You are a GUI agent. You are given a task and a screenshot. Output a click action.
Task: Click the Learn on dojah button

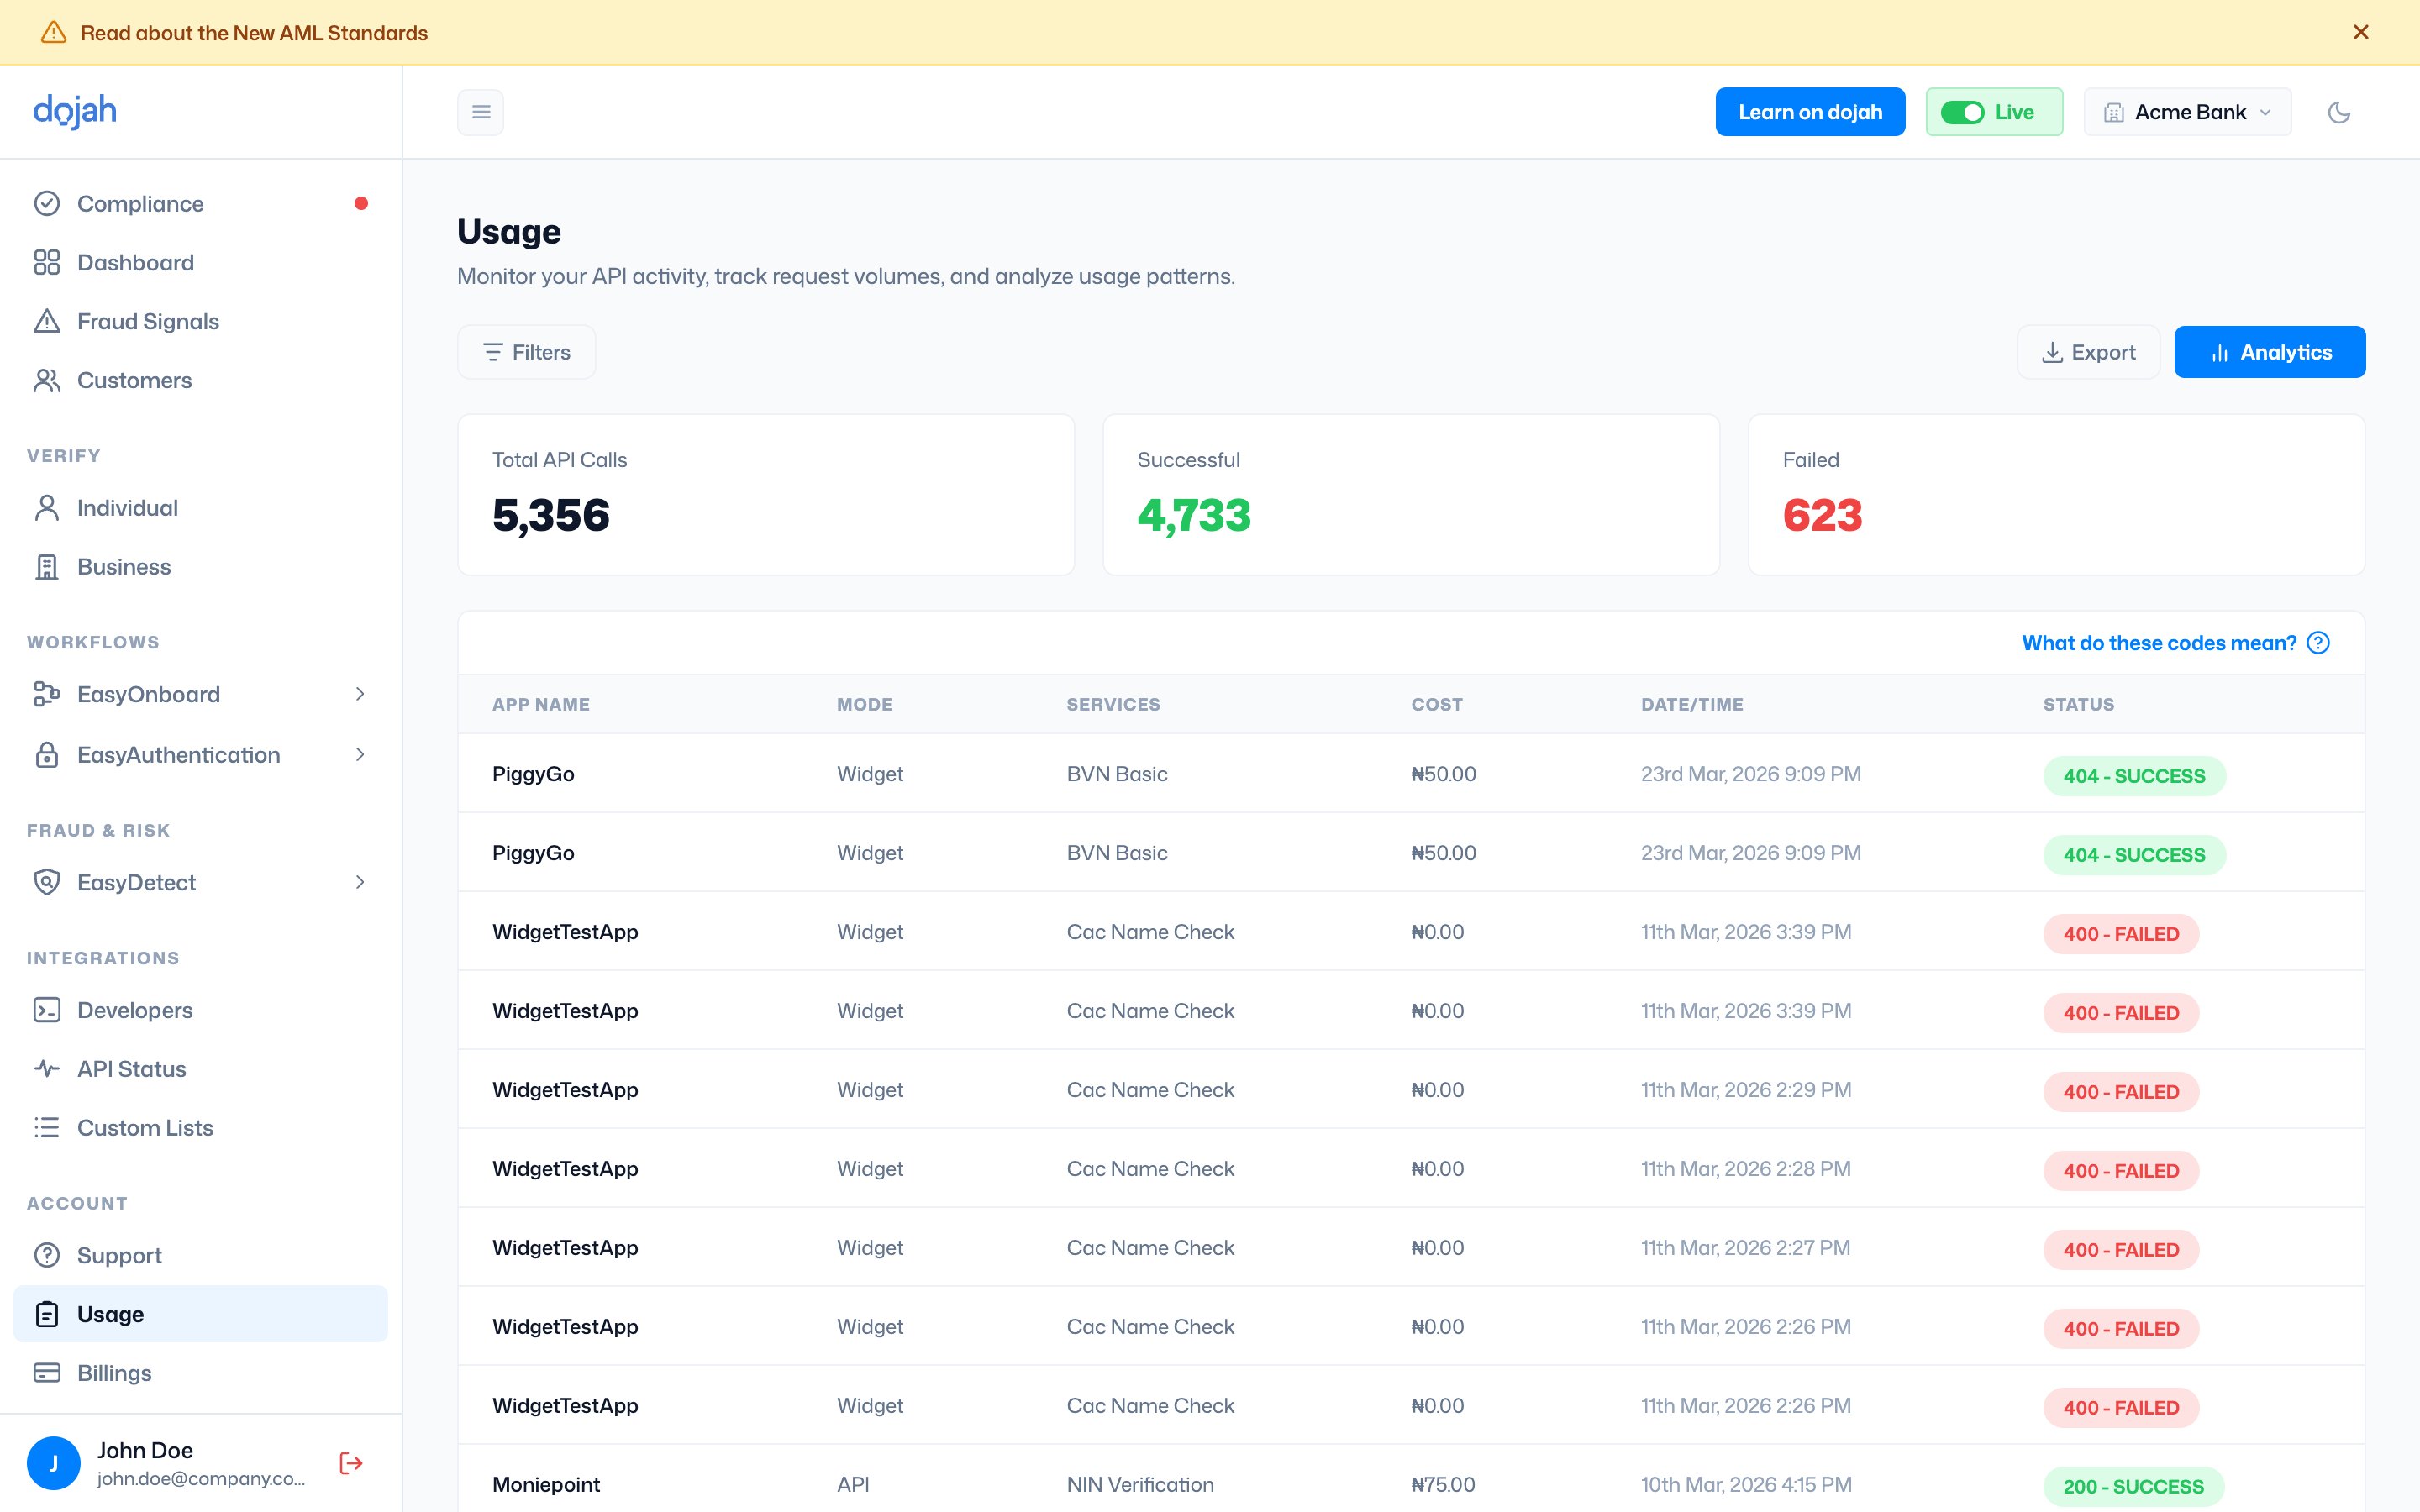click(1810, 112)
